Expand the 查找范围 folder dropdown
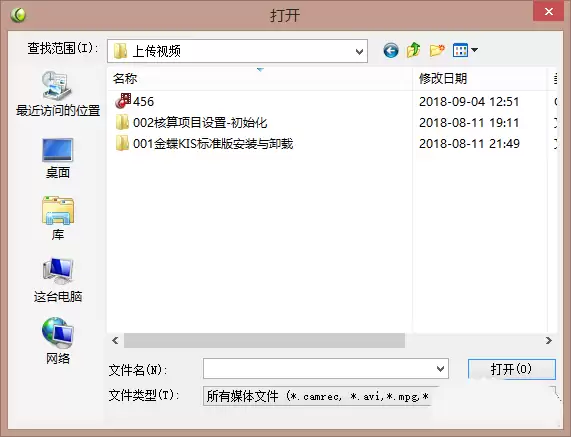Screen dimensions: 571x437 (x=359, y=51)
